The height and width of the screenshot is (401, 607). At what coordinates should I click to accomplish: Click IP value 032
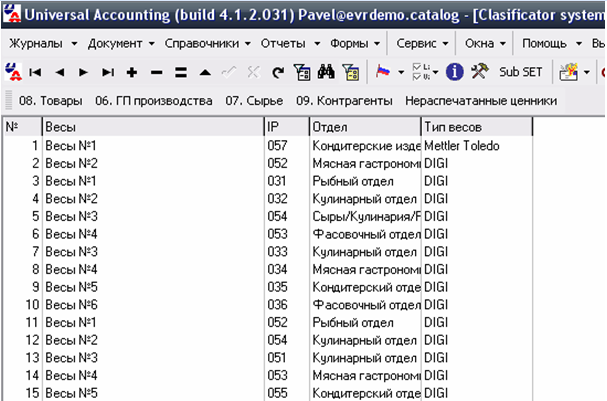click(278, 199)
